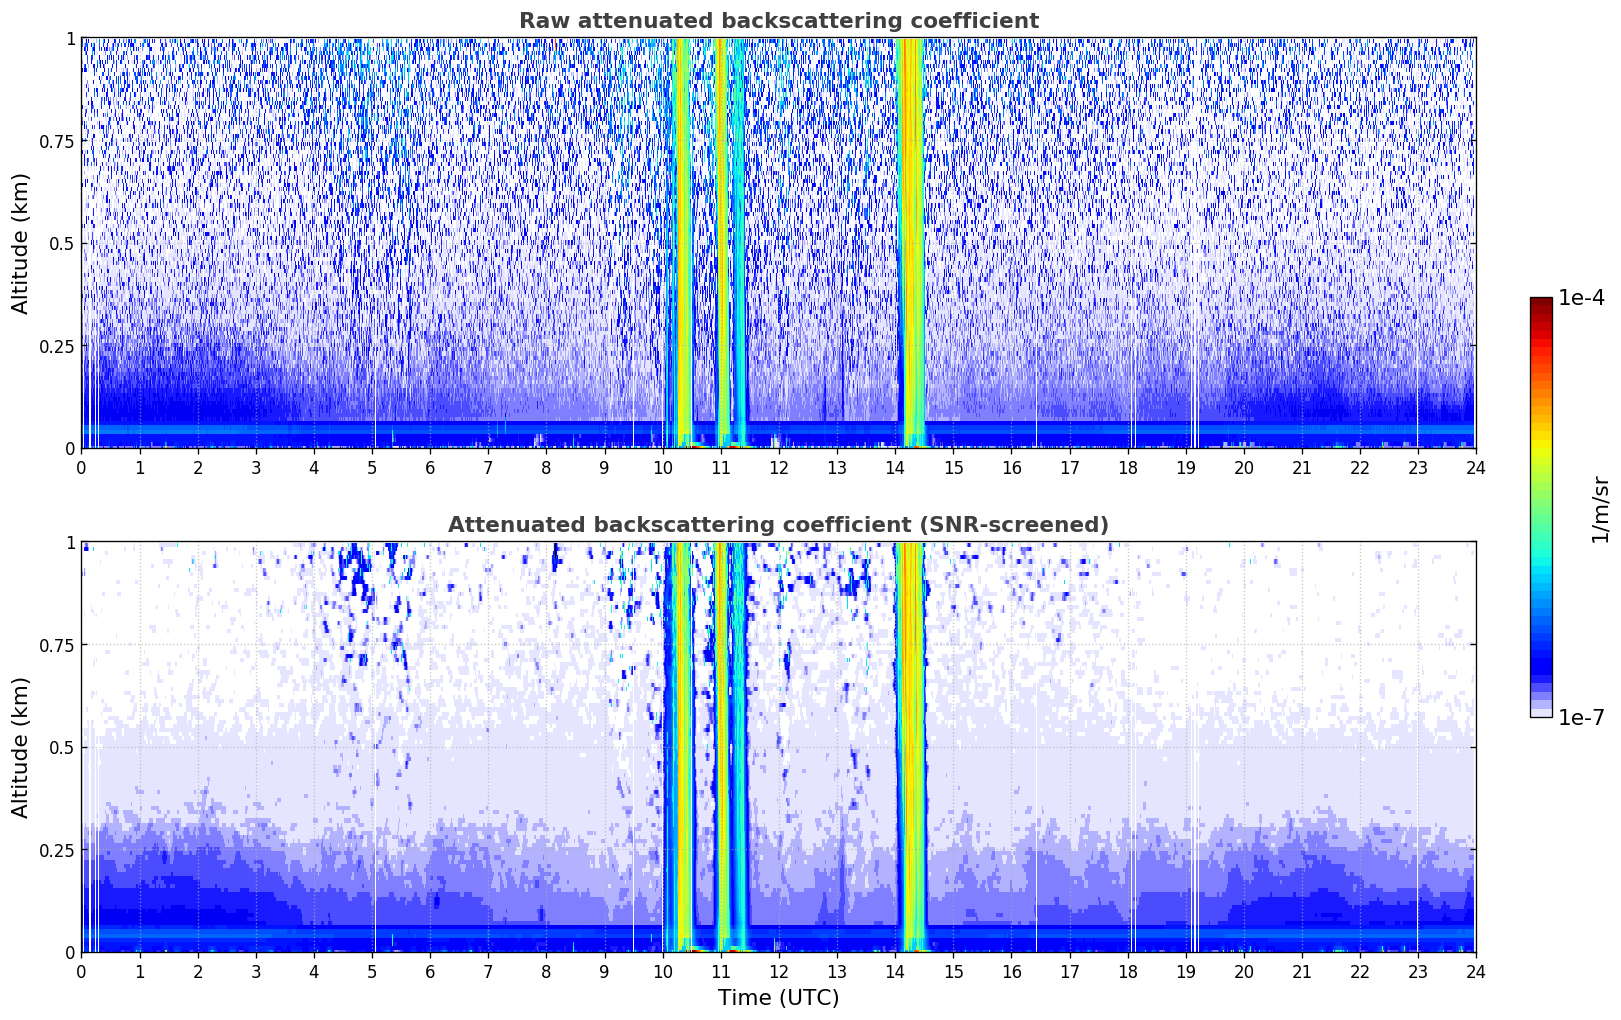Screen dimensions: 1621x1020
Task: Click the '1e-4' colorbar maximum label
Action: point(1581,298)
